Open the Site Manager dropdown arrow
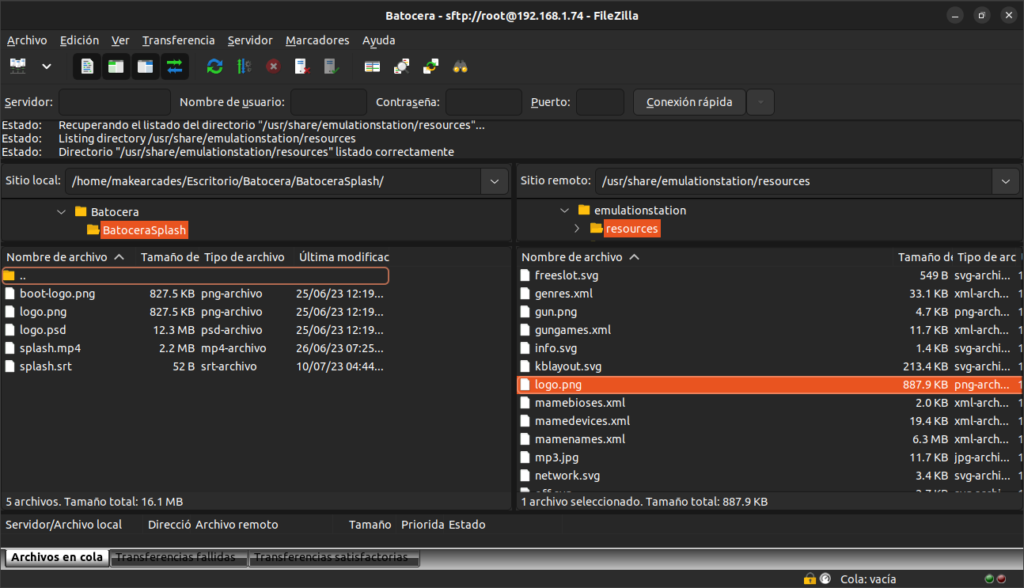1024x588 pixels. point(46,66)
